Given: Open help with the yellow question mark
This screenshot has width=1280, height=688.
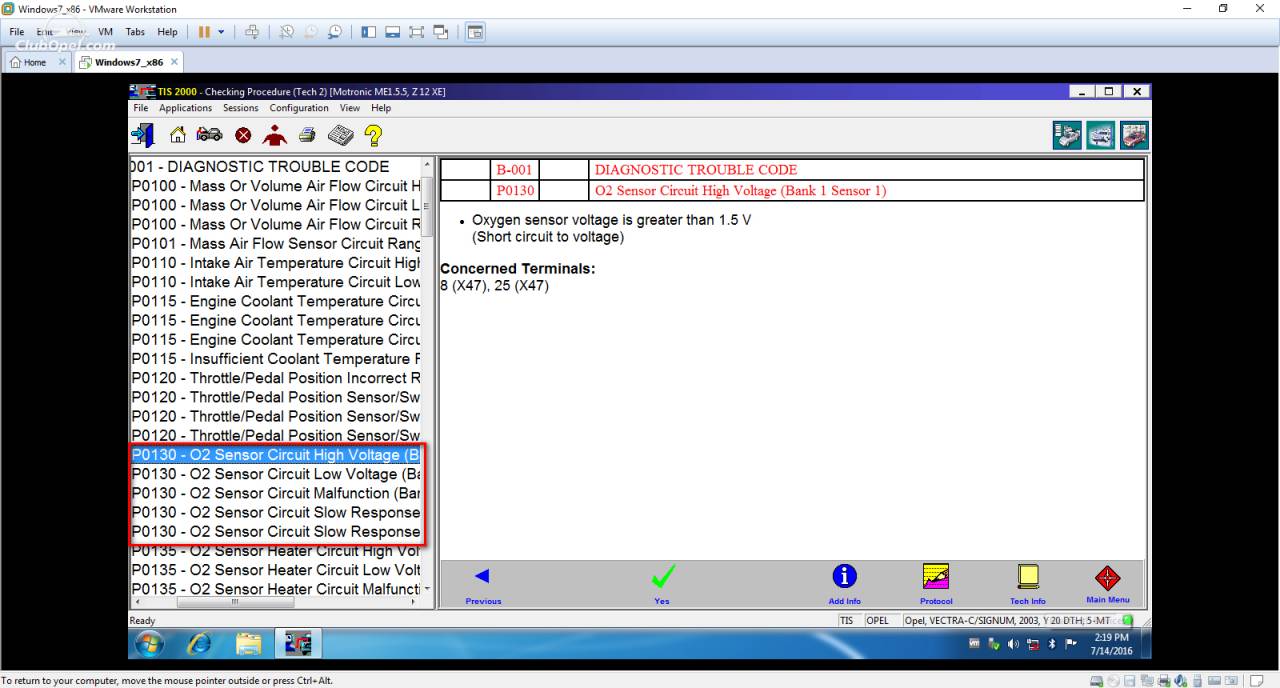Looking at the screenshot, I should [373, 135].
